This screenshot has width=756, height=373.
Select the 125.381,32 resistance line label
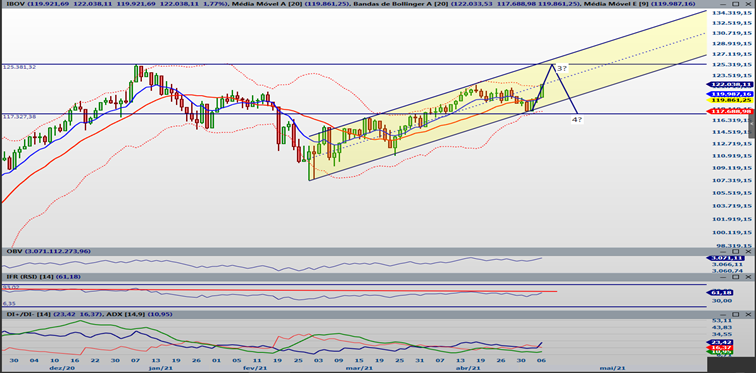coord(20,67)
